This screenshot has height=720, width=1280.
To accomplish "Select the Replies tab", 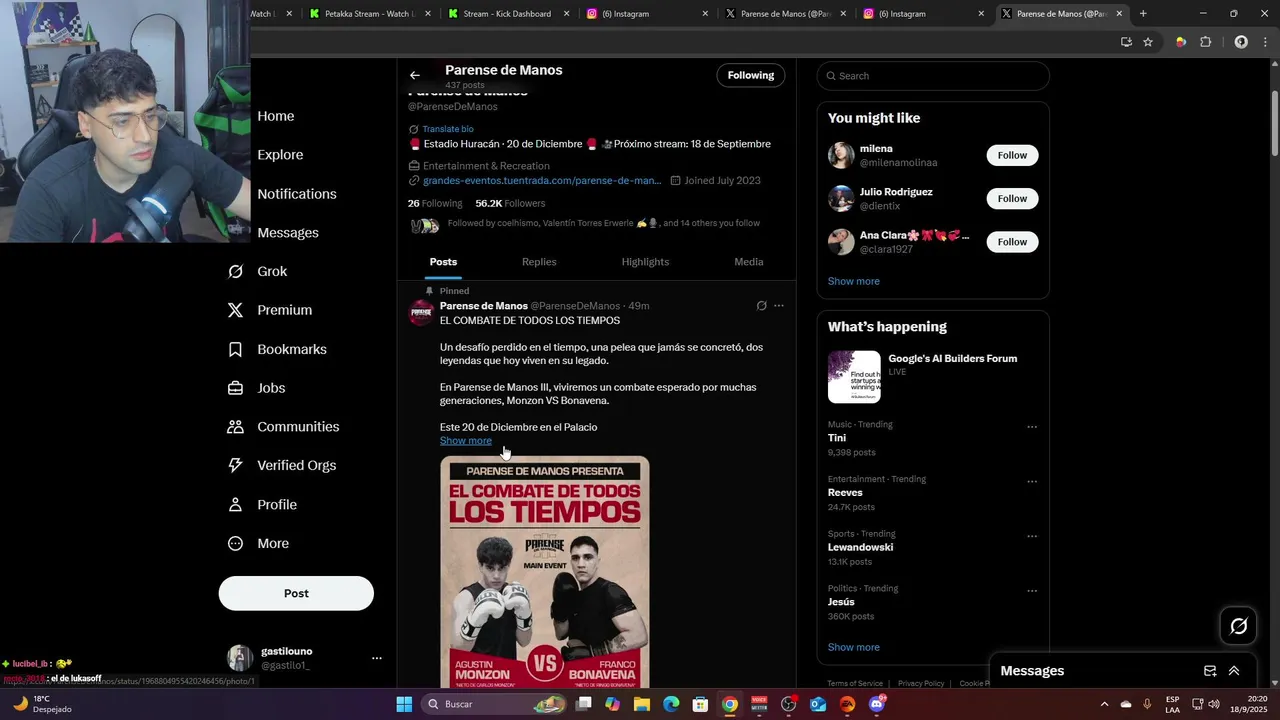I will coord(539,262).
